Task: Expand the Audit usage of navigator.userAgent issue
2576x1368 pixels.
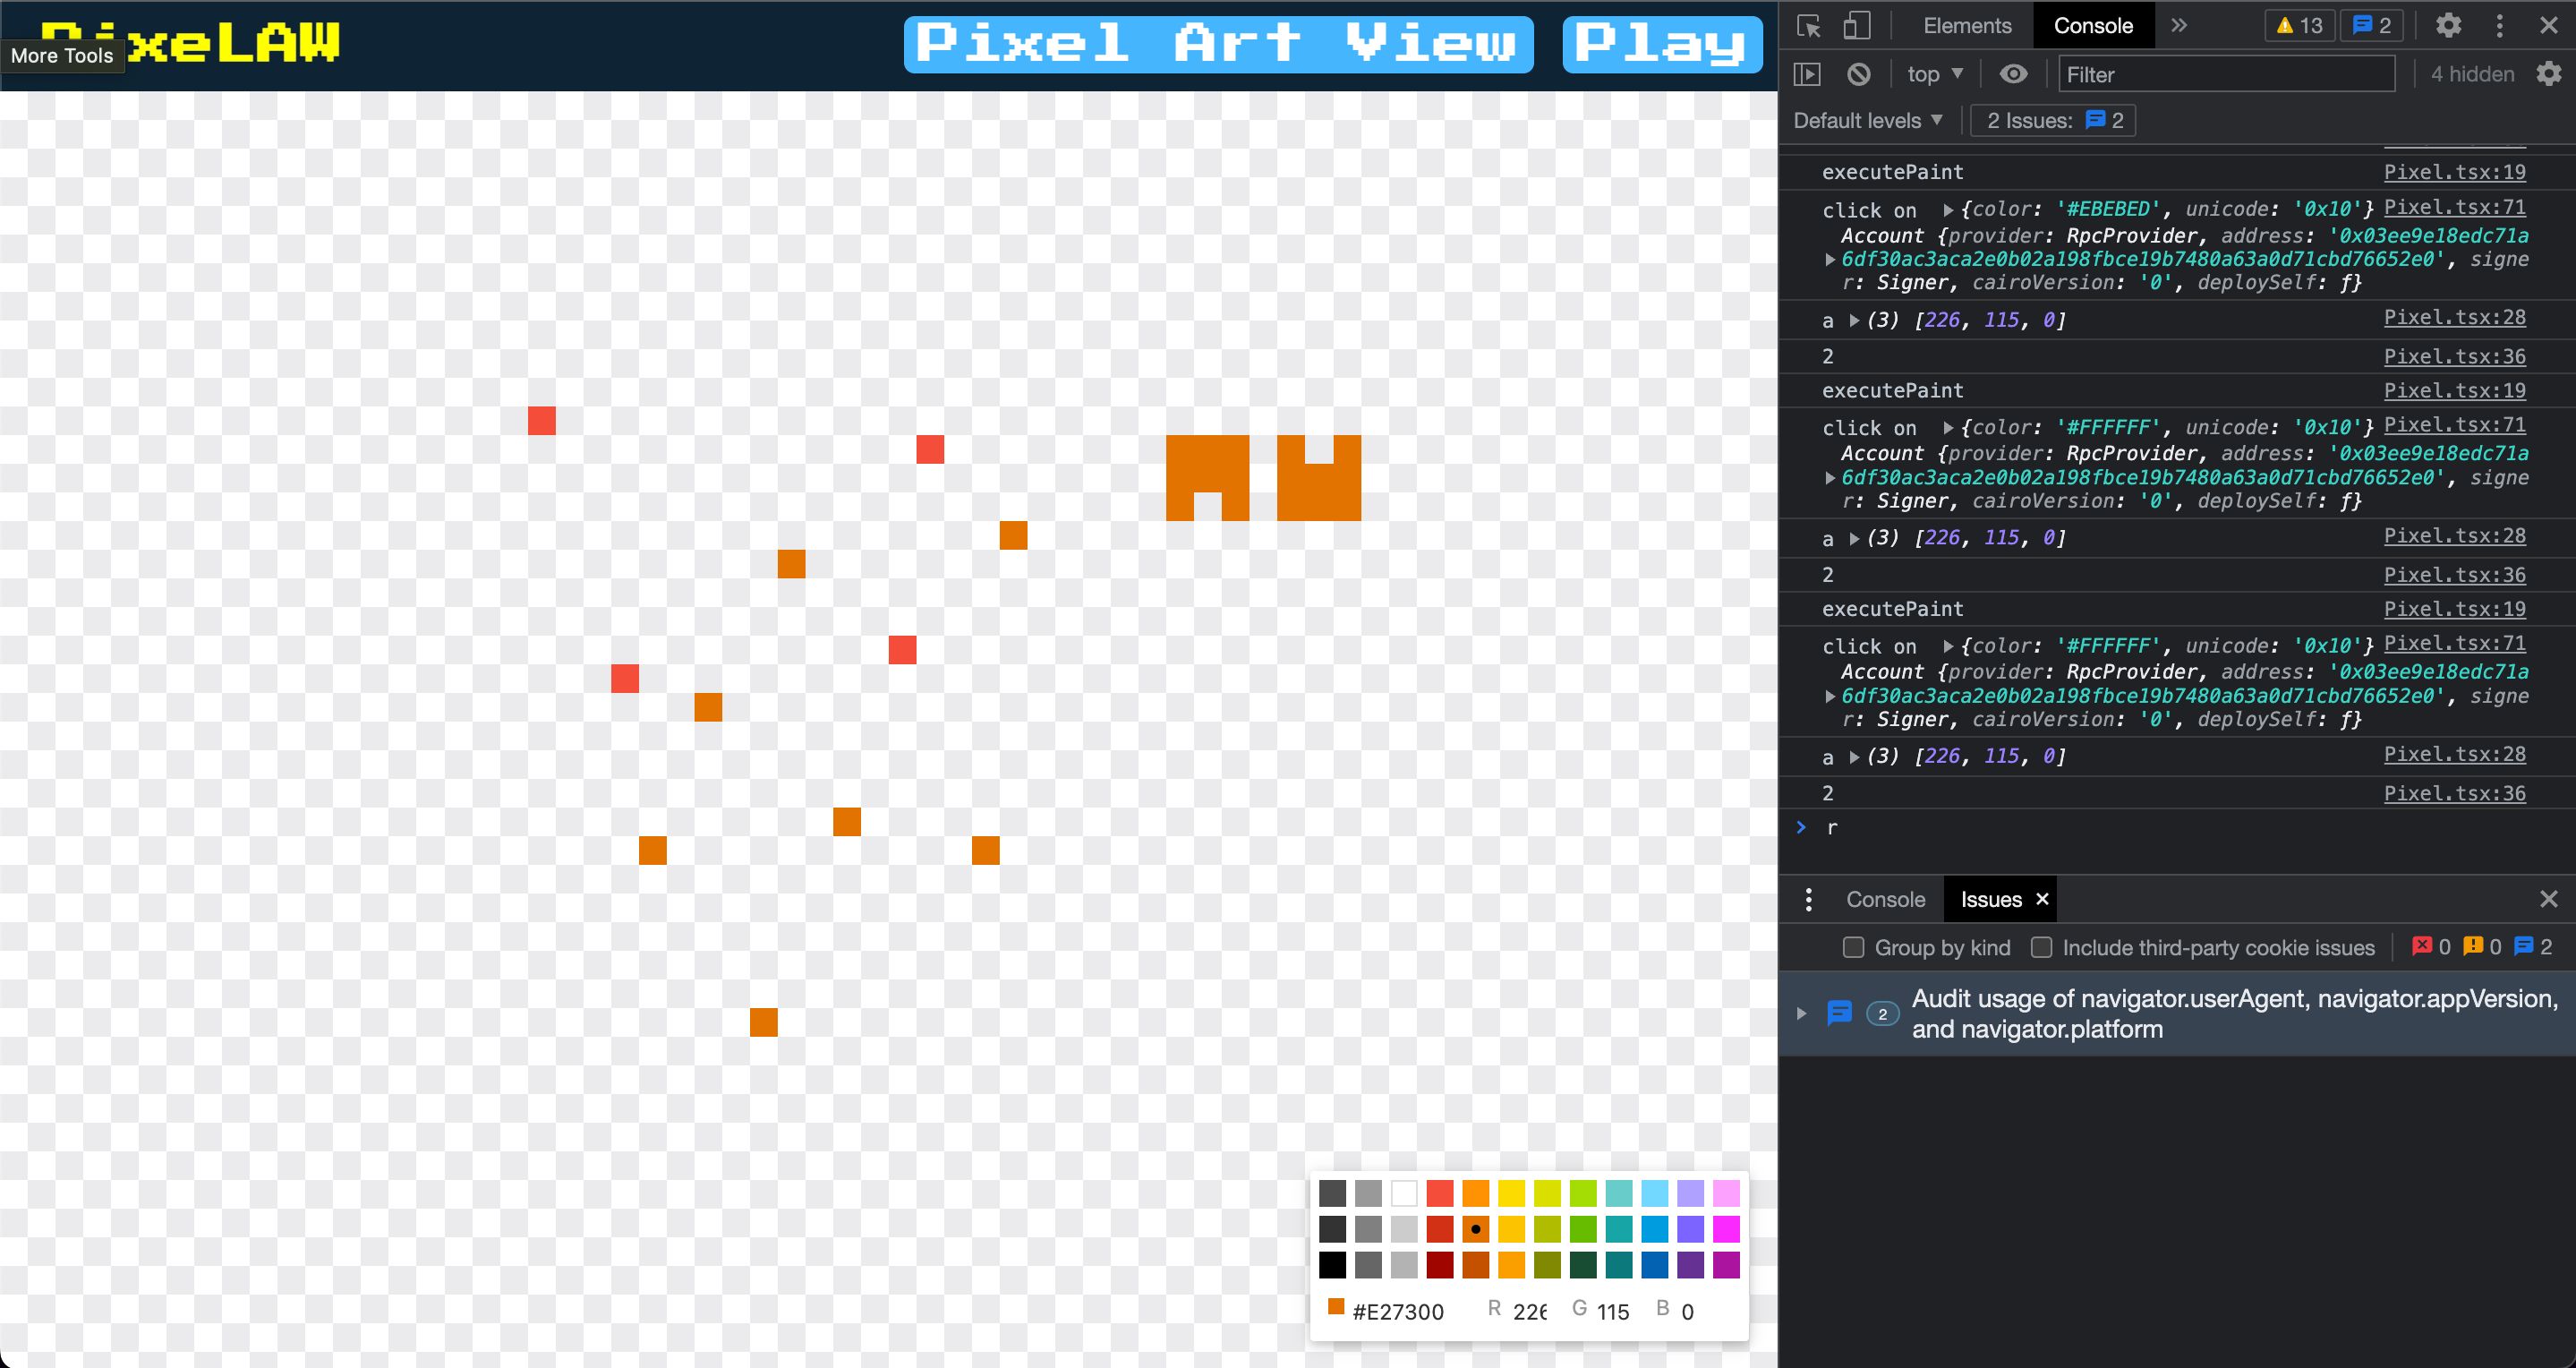Action: pos(1802,1013)
